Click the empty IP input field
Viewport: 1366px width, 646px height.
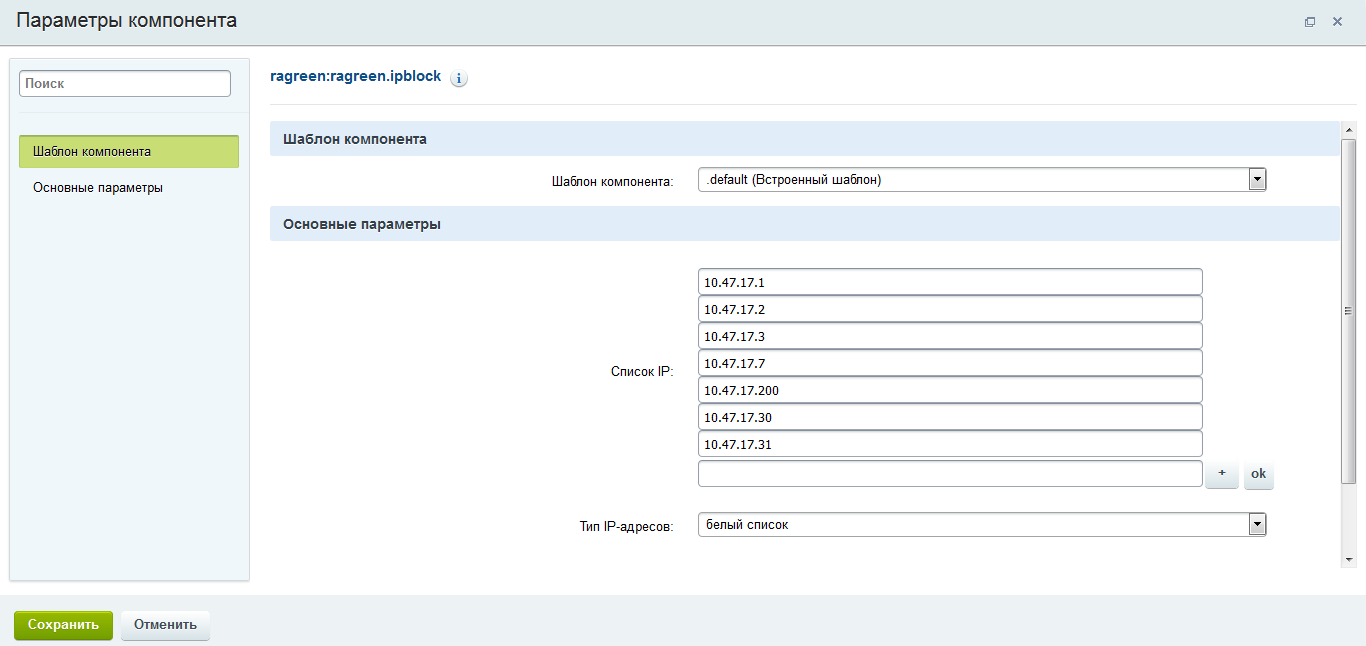tap(950, 473)
